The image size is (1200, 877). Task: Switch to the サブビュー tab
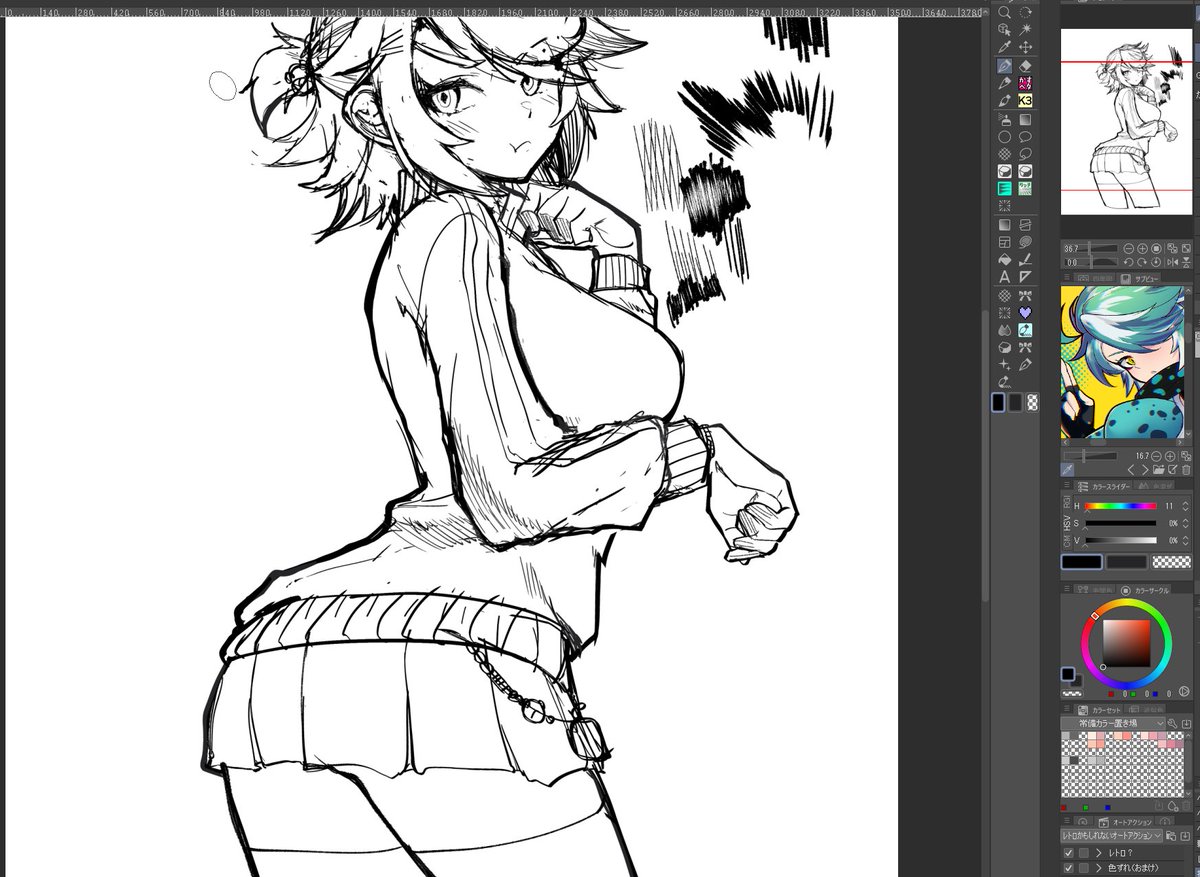[1139, 279]
